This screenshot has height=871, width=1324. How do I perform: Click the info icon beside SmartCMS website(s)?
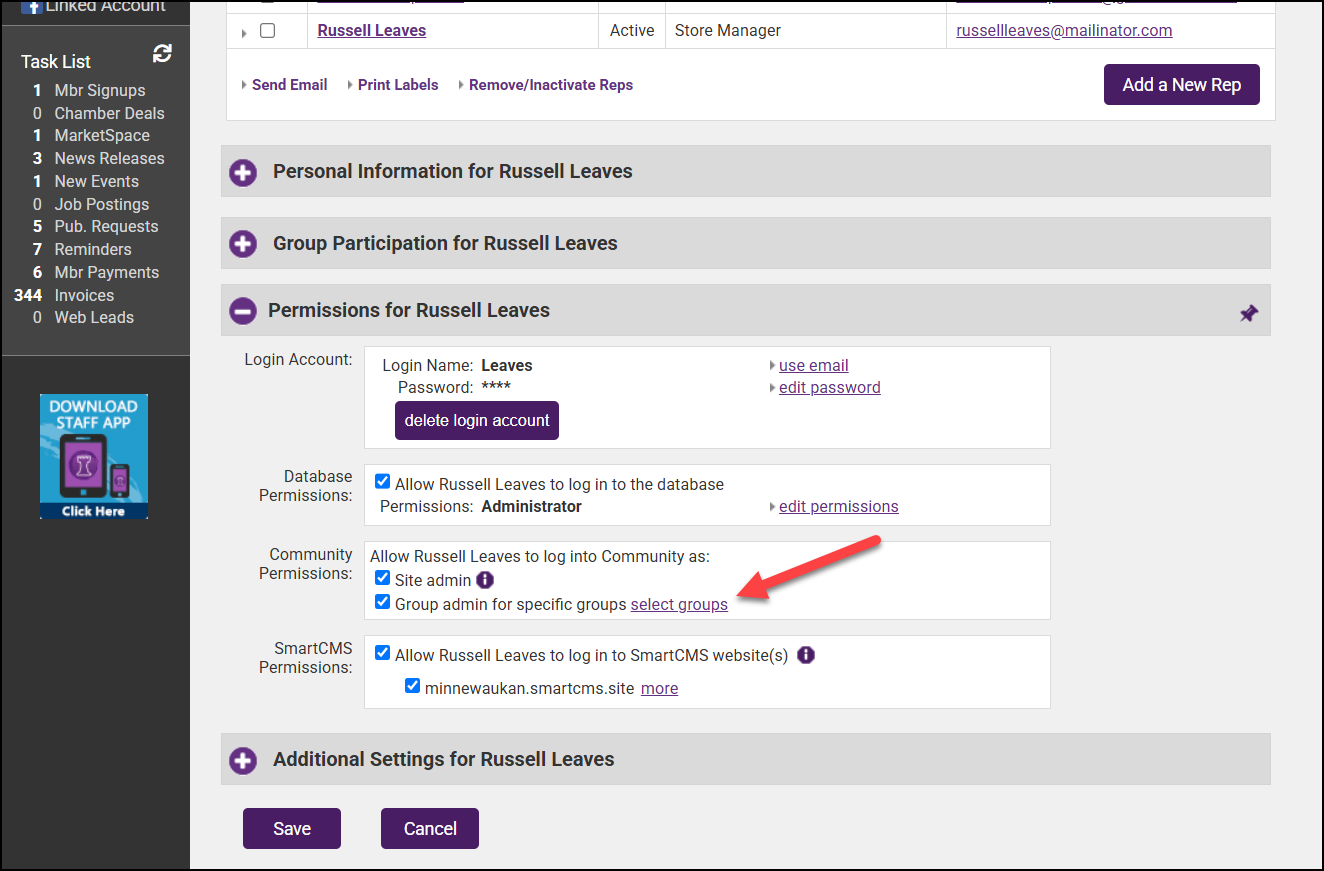806,656
